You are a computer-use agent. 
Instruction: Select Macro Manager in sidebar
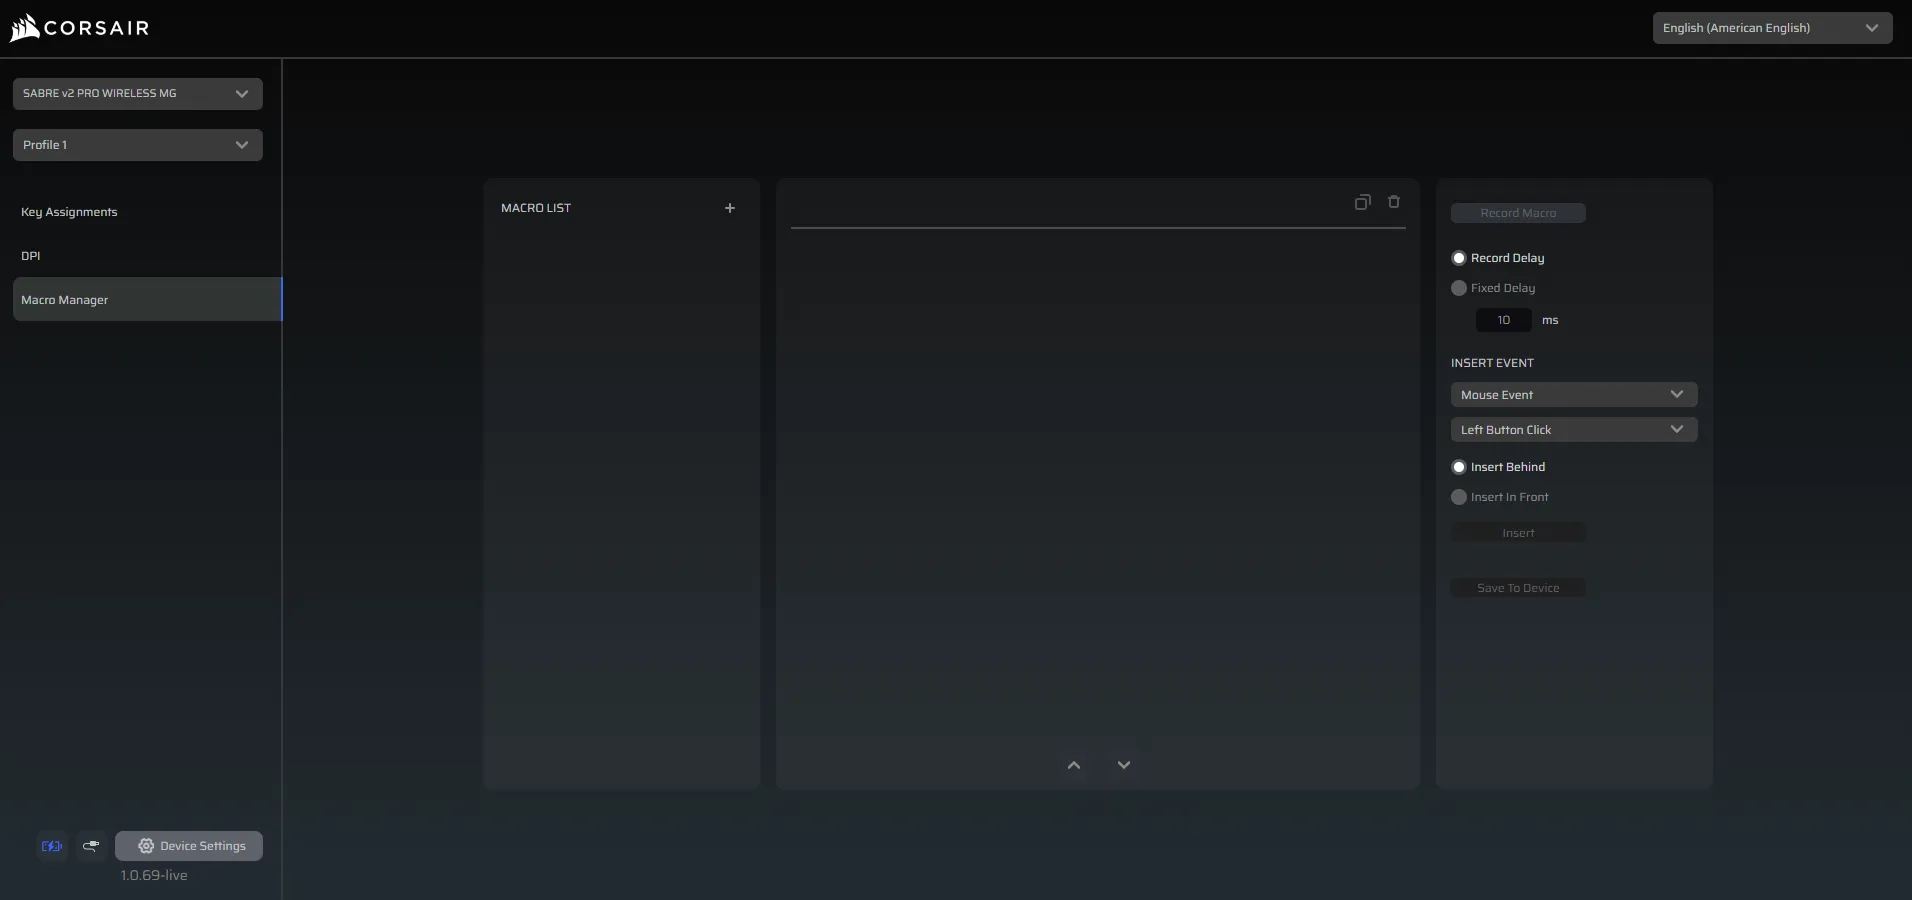tap(147, 300)
